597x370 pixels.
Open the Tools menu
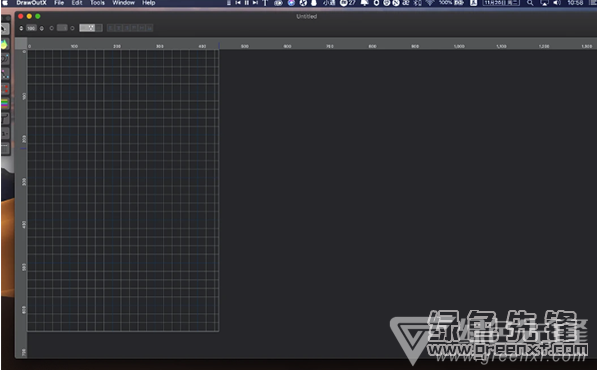(x=97, y=3)
